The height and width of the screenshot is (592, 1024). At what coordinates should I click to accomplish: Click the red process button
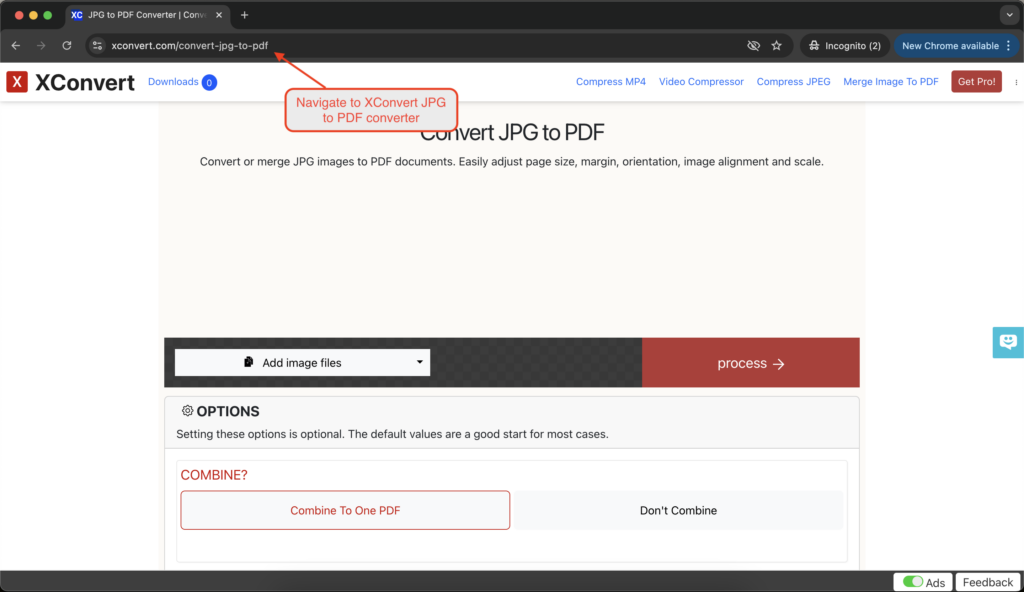click(750, 363)
